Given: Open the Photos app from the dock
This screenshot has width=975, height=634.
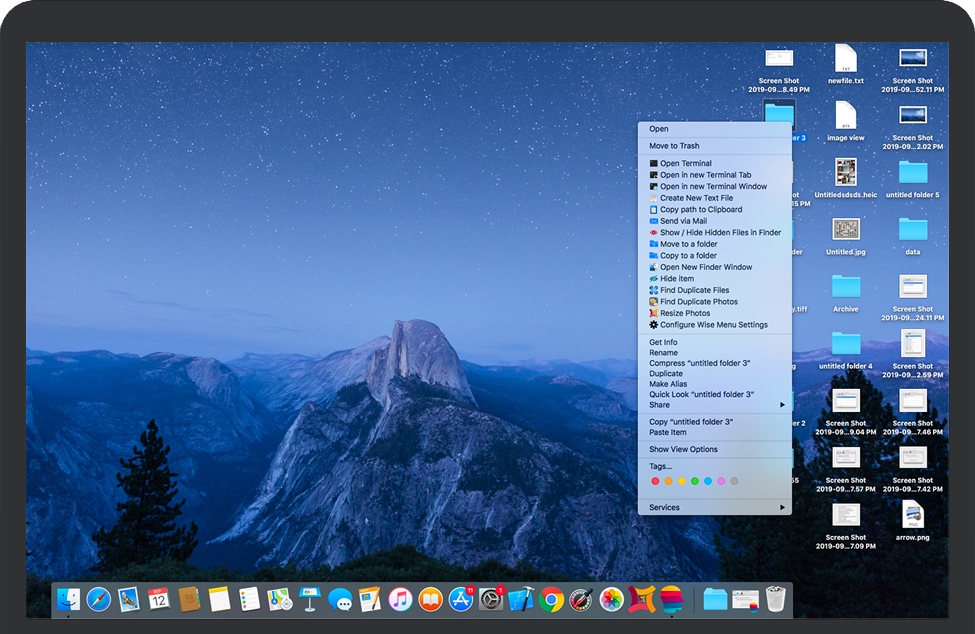Looking at the screenshot, I should coord(611,599).
